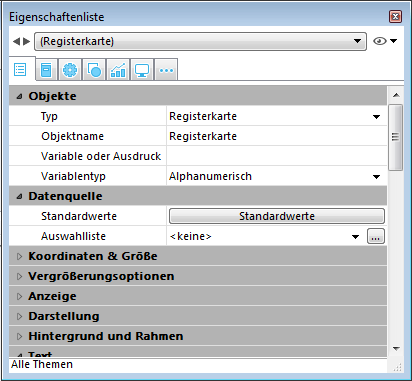
Task: Open the three-dots more tab icon
Action: 166,70
